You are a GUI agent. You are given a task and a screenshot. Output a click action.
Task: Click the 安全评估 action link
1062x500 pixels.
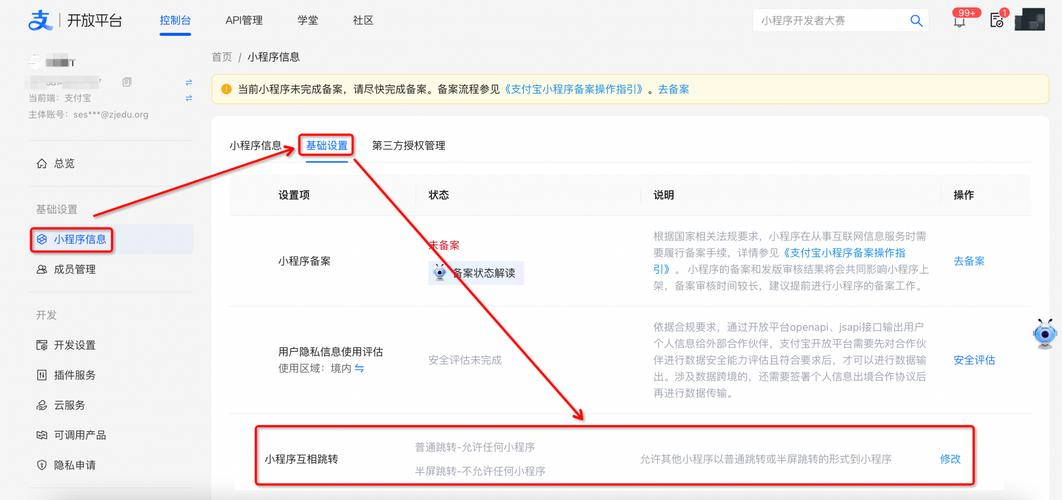(x=974, y=360)
